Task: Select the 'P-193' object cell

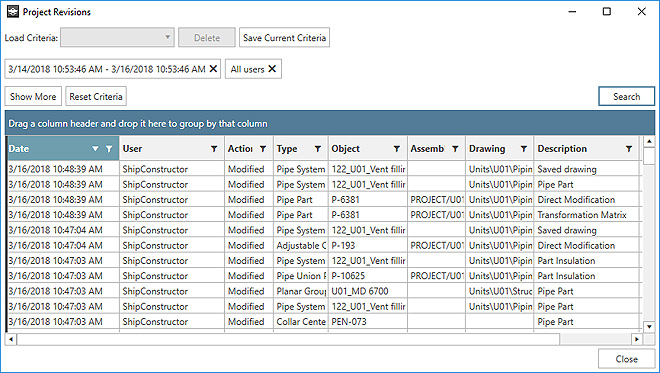Action: pos(367,245)
